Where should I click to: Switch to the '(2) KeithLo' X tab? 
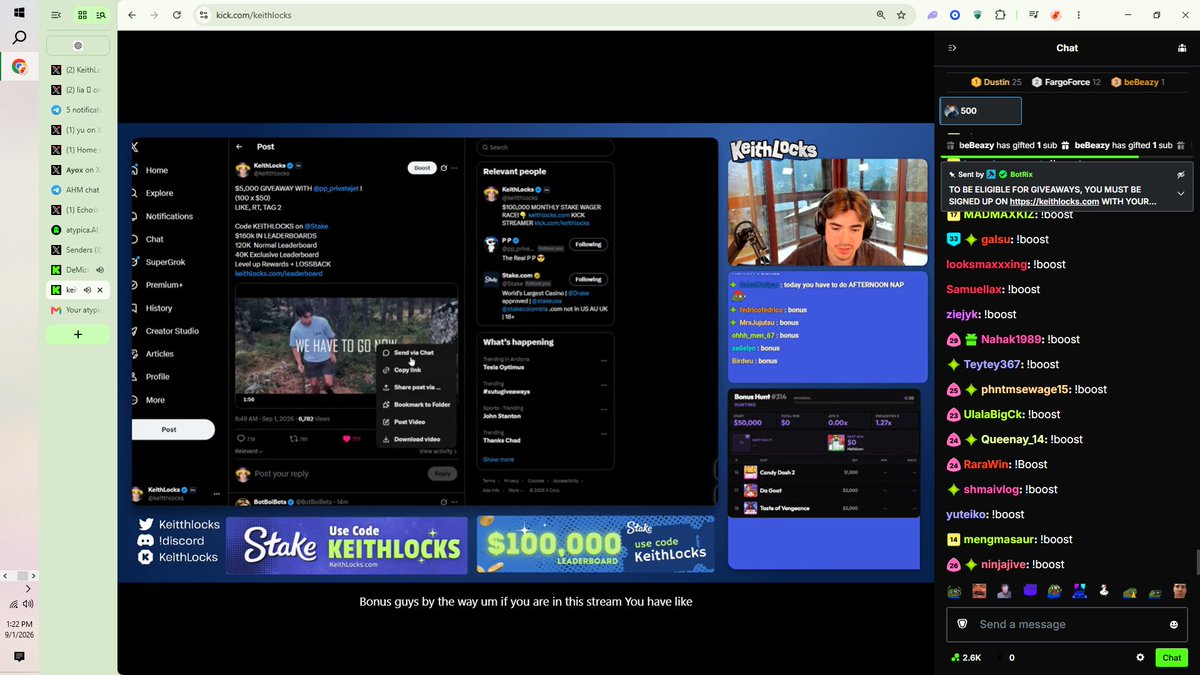pos(77,70)
